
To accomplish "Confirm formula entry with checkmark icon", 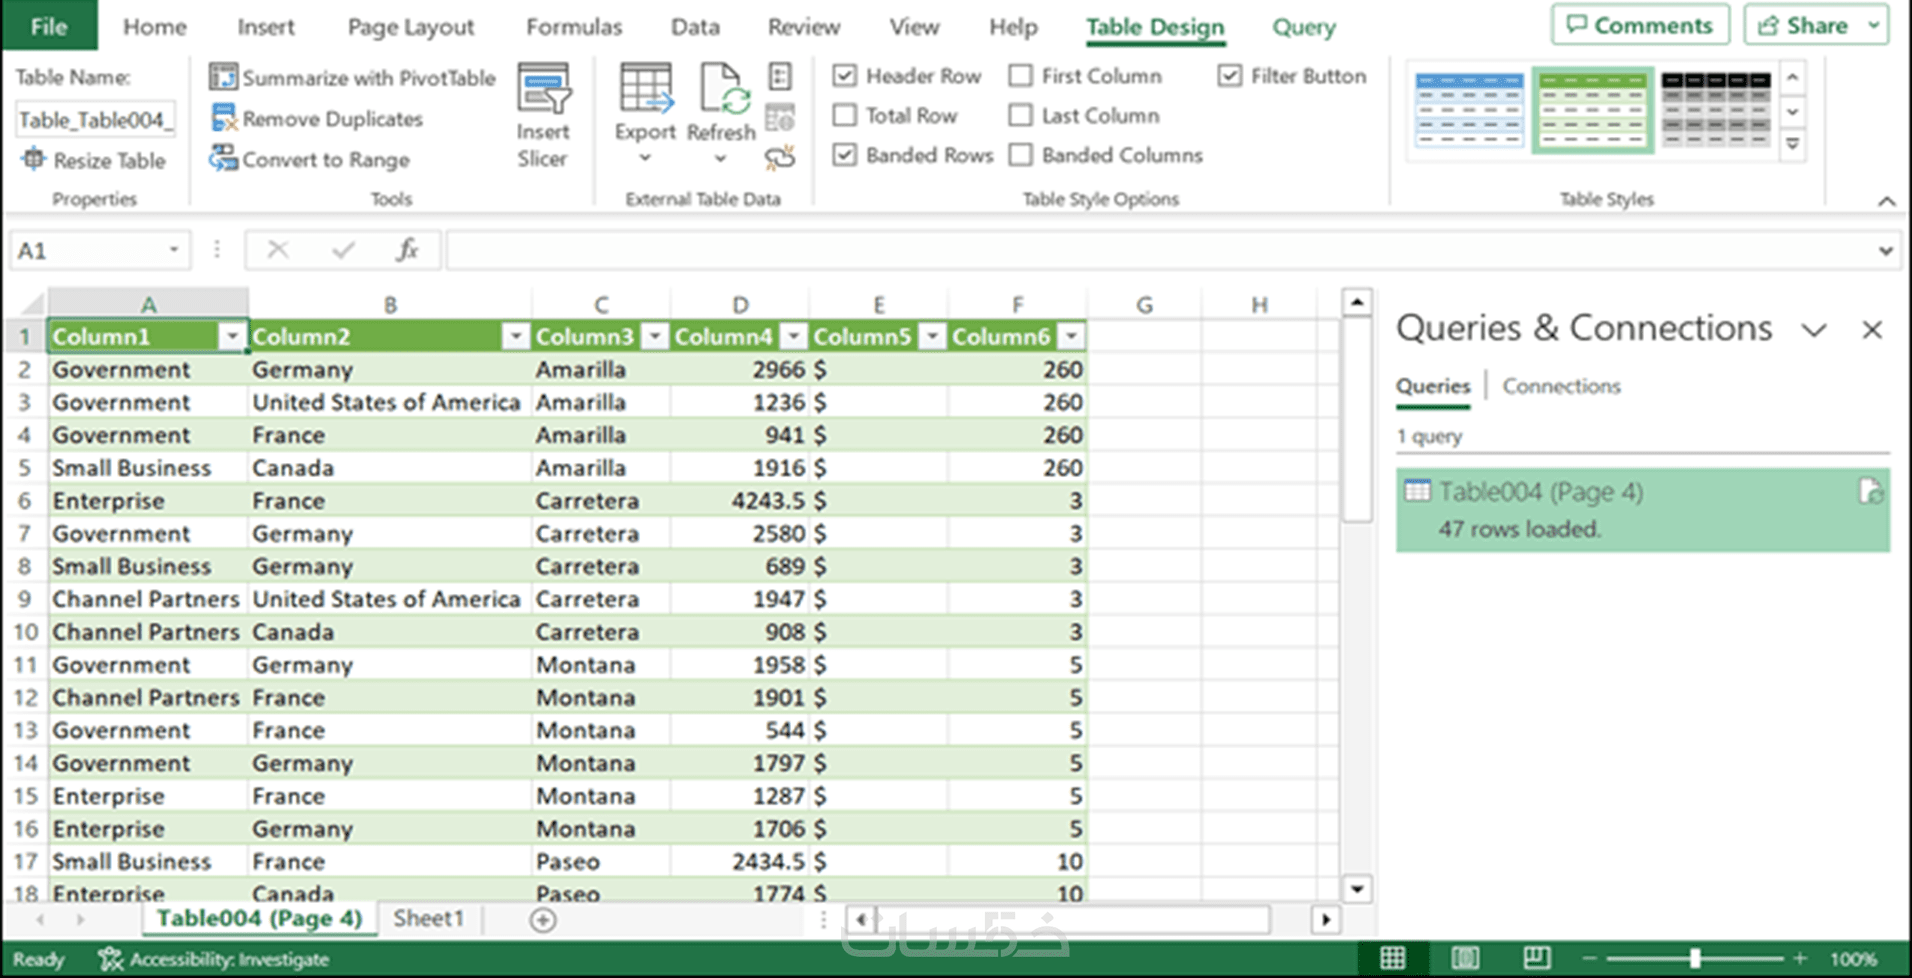I will coord(343,250).
